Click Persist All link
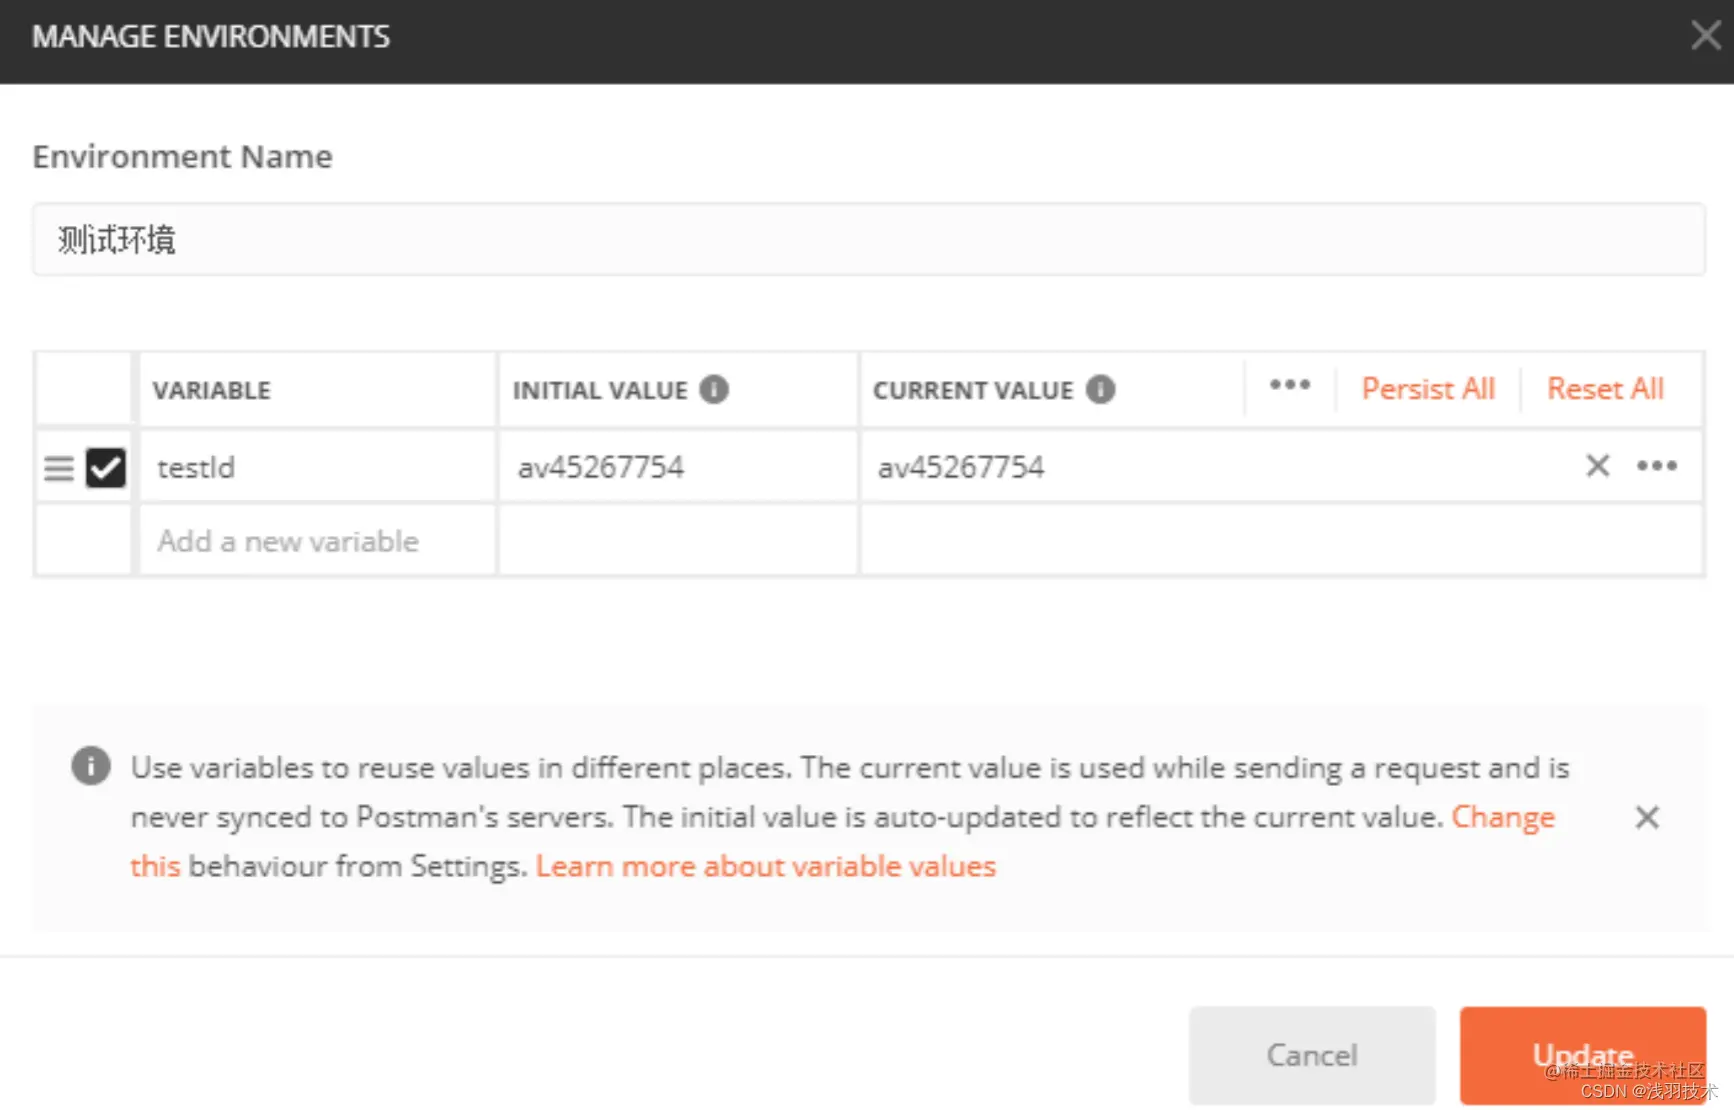 pos(1428,389)
